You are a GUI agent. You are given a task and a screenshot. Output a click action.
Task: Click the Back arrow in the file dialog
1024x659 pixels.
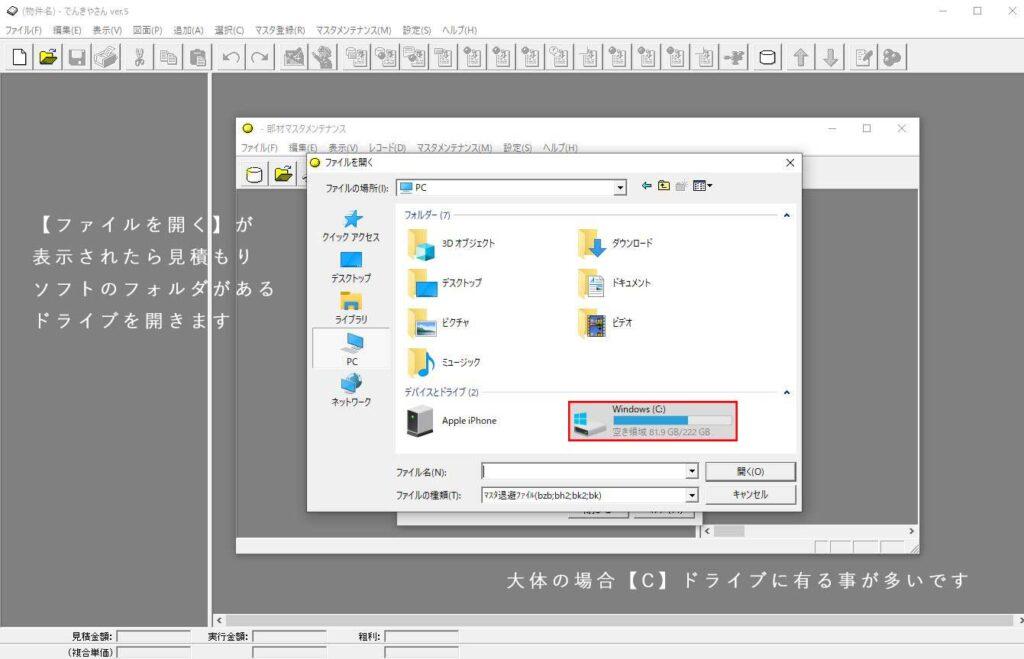(647, 186)
